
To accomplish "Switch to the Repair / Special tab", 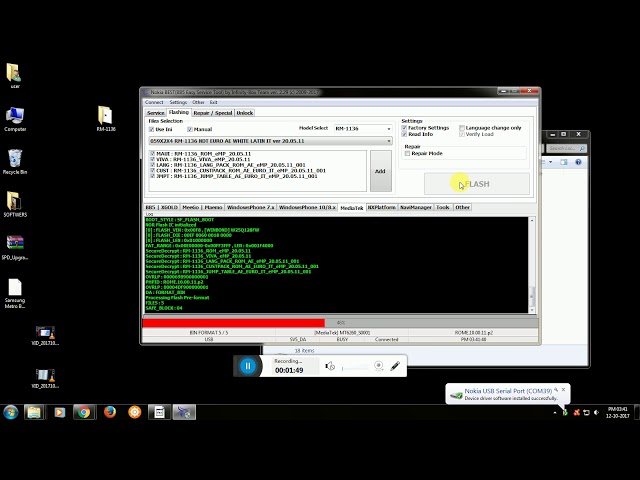I will [213, 113].
